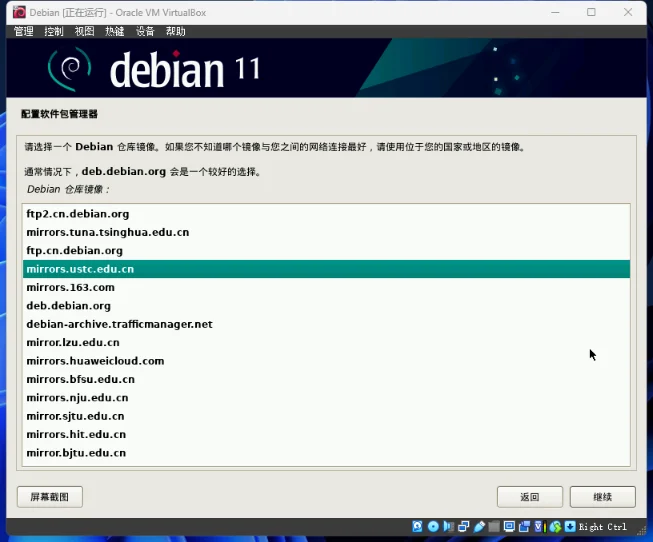The height and width of the screenshot is (542, 653).
Task: Select mirror.bjtu.edu.cn mirror
Action: [x=326, y=453]
